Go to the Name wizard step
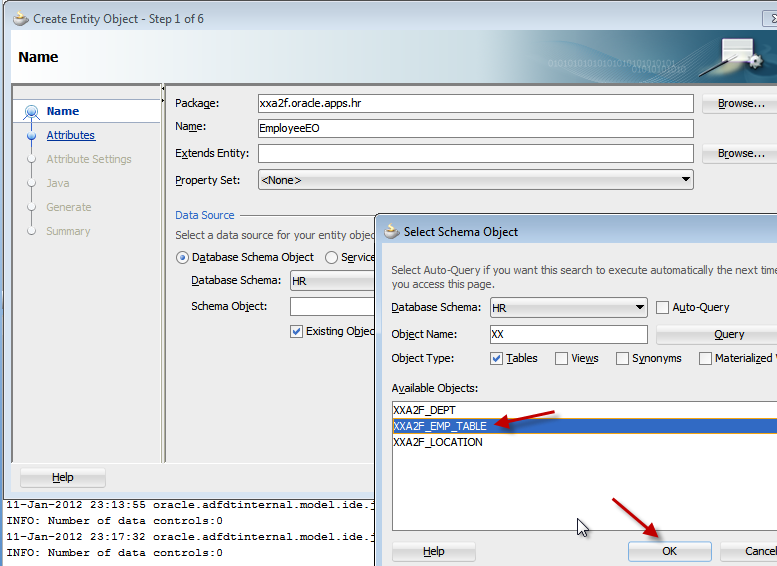777x566 pixels. tap(62, 111)
